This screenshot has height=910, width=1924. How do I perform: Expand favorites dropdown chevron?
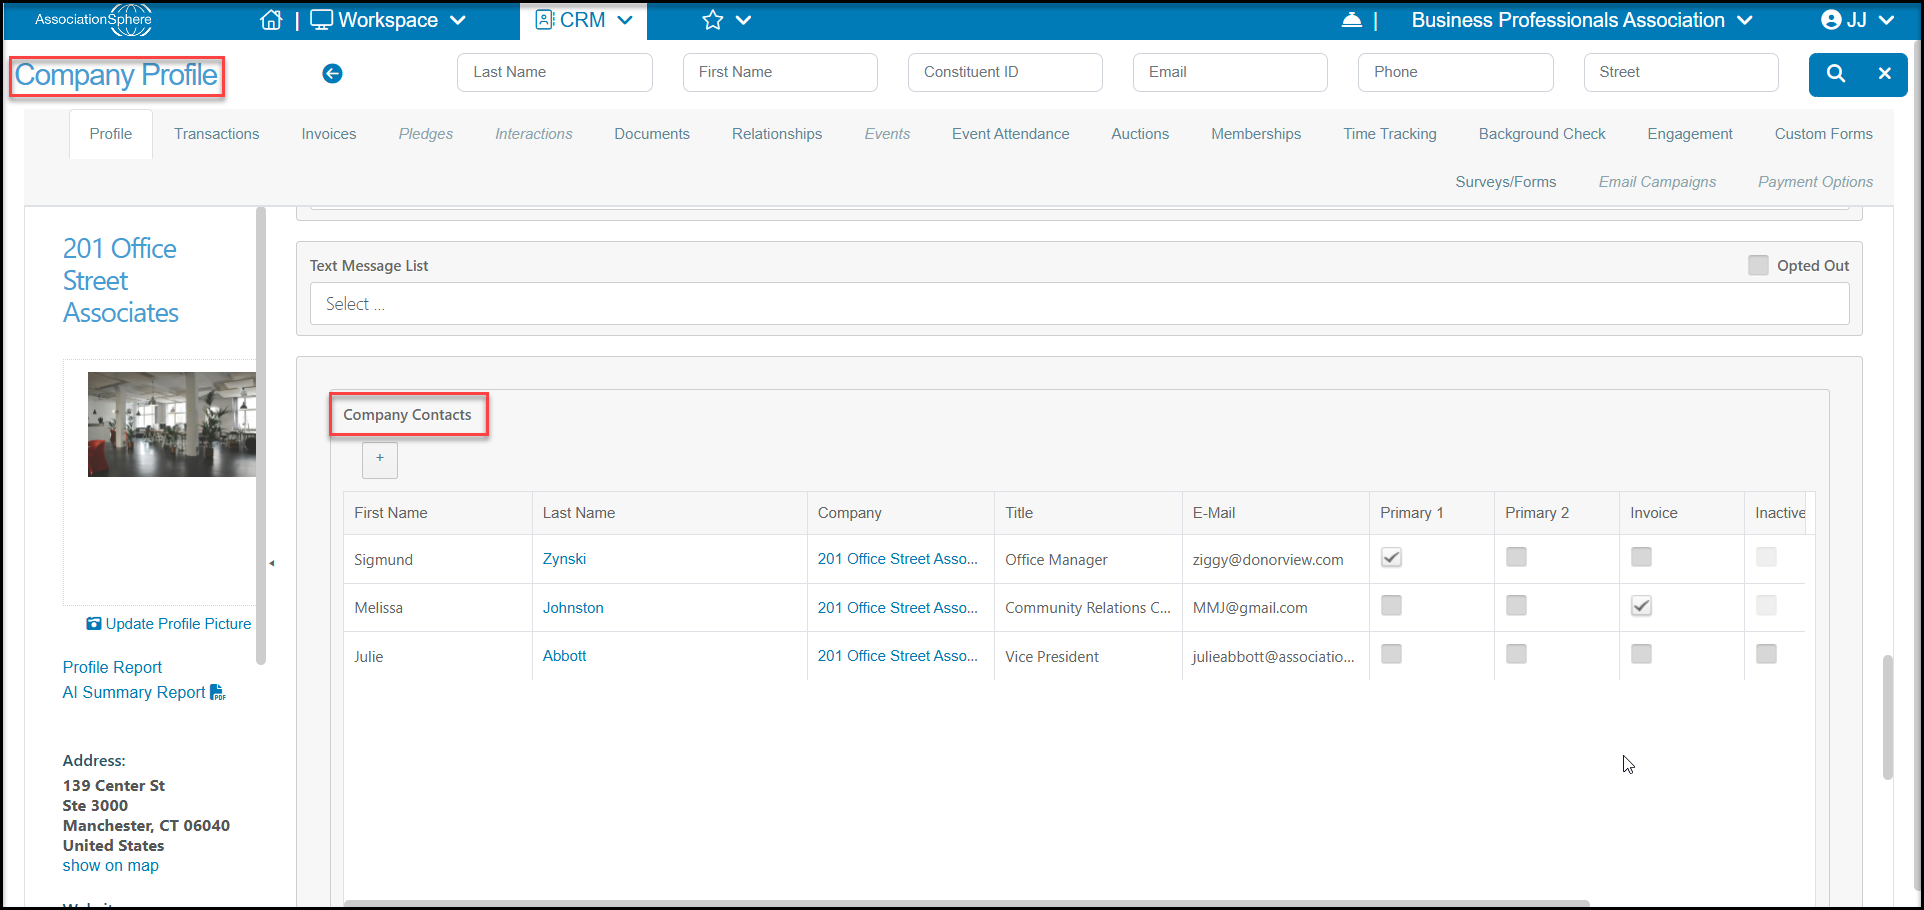[743, 20]
